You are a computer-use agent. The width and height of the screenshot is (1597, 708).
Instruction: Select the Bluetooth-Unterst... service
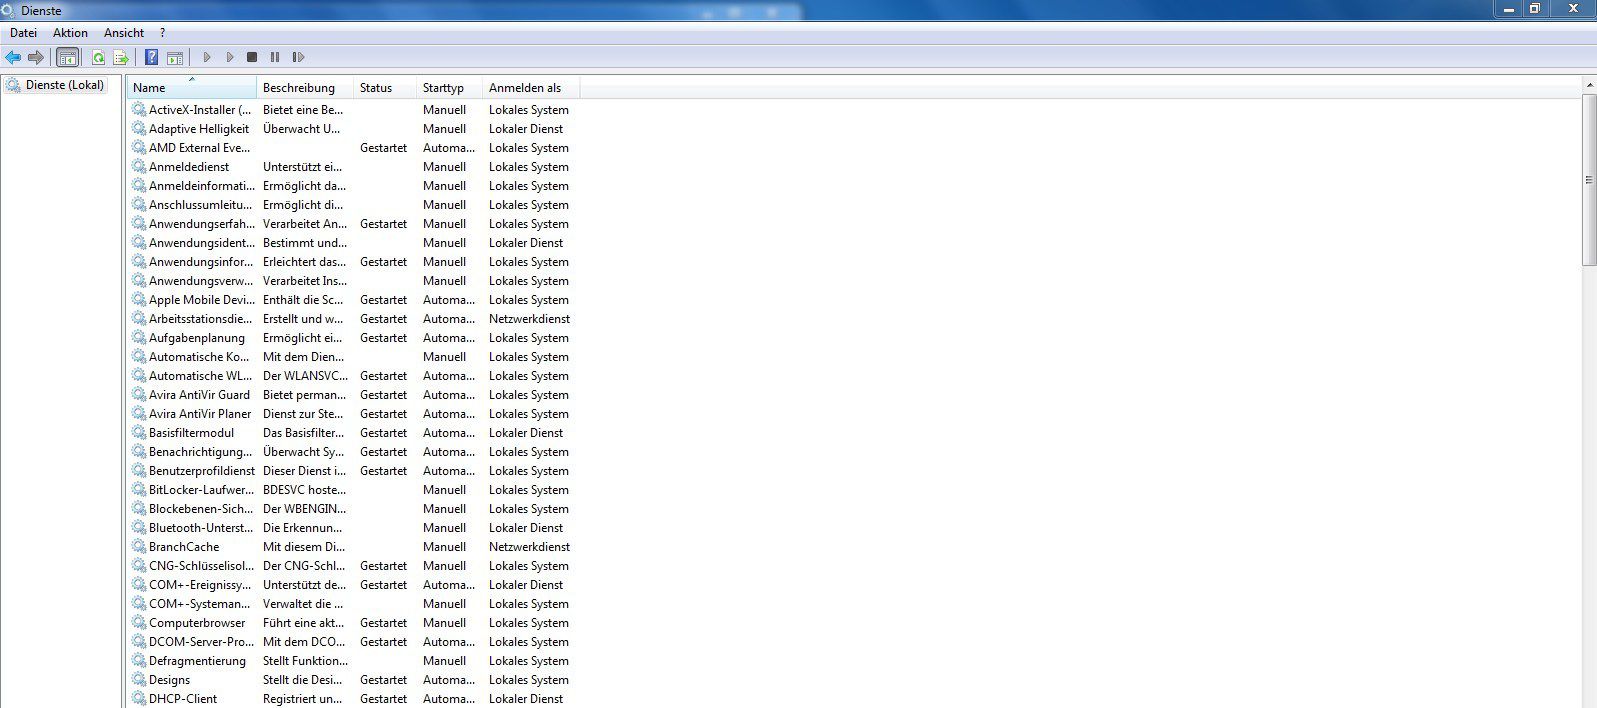tap(355, 528)
